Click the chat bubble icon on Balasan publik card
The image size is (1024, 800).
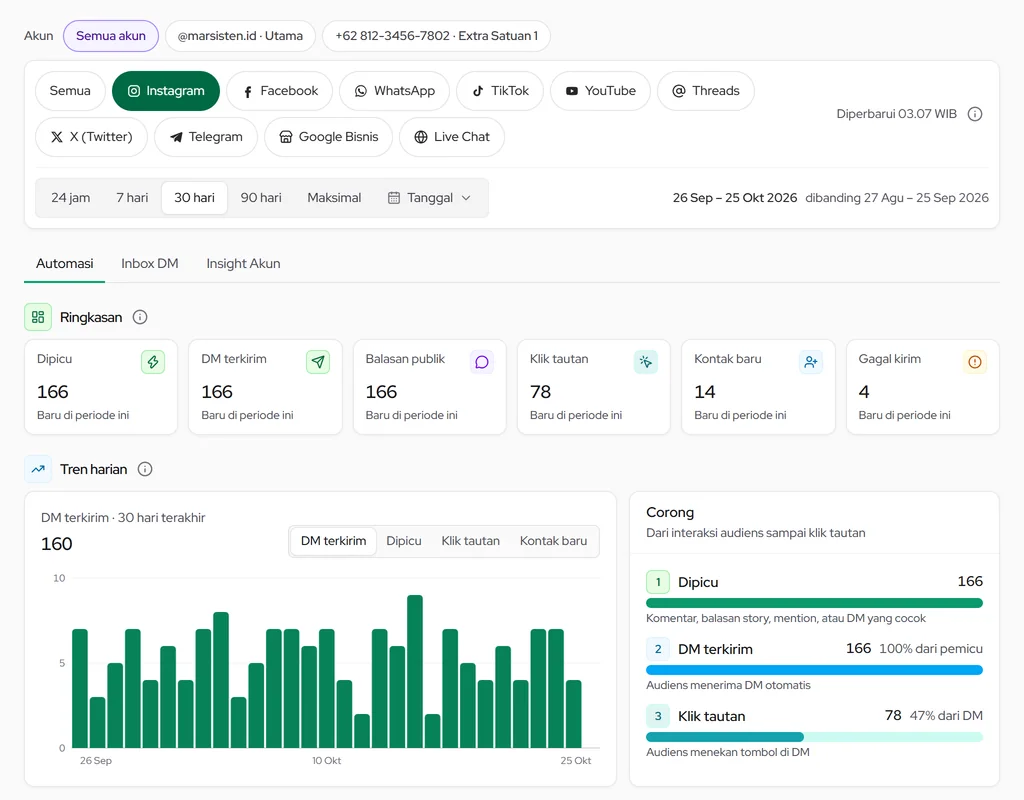482,362
